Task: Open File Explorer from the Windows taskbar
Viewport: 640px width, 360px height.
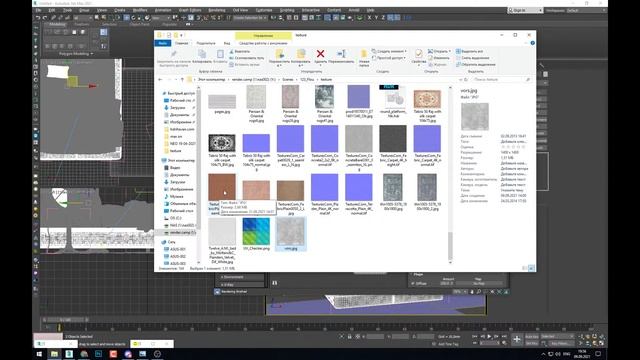Action: 54,354
